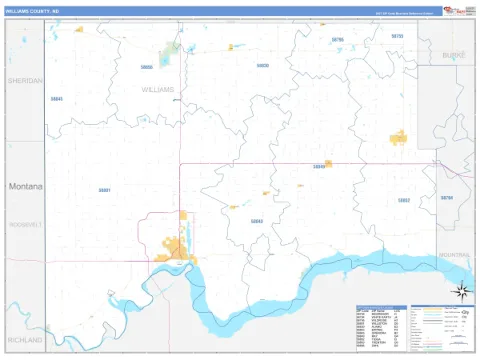Click ZIP code label 58845
480x360 pixels.
tap(57, 99)
